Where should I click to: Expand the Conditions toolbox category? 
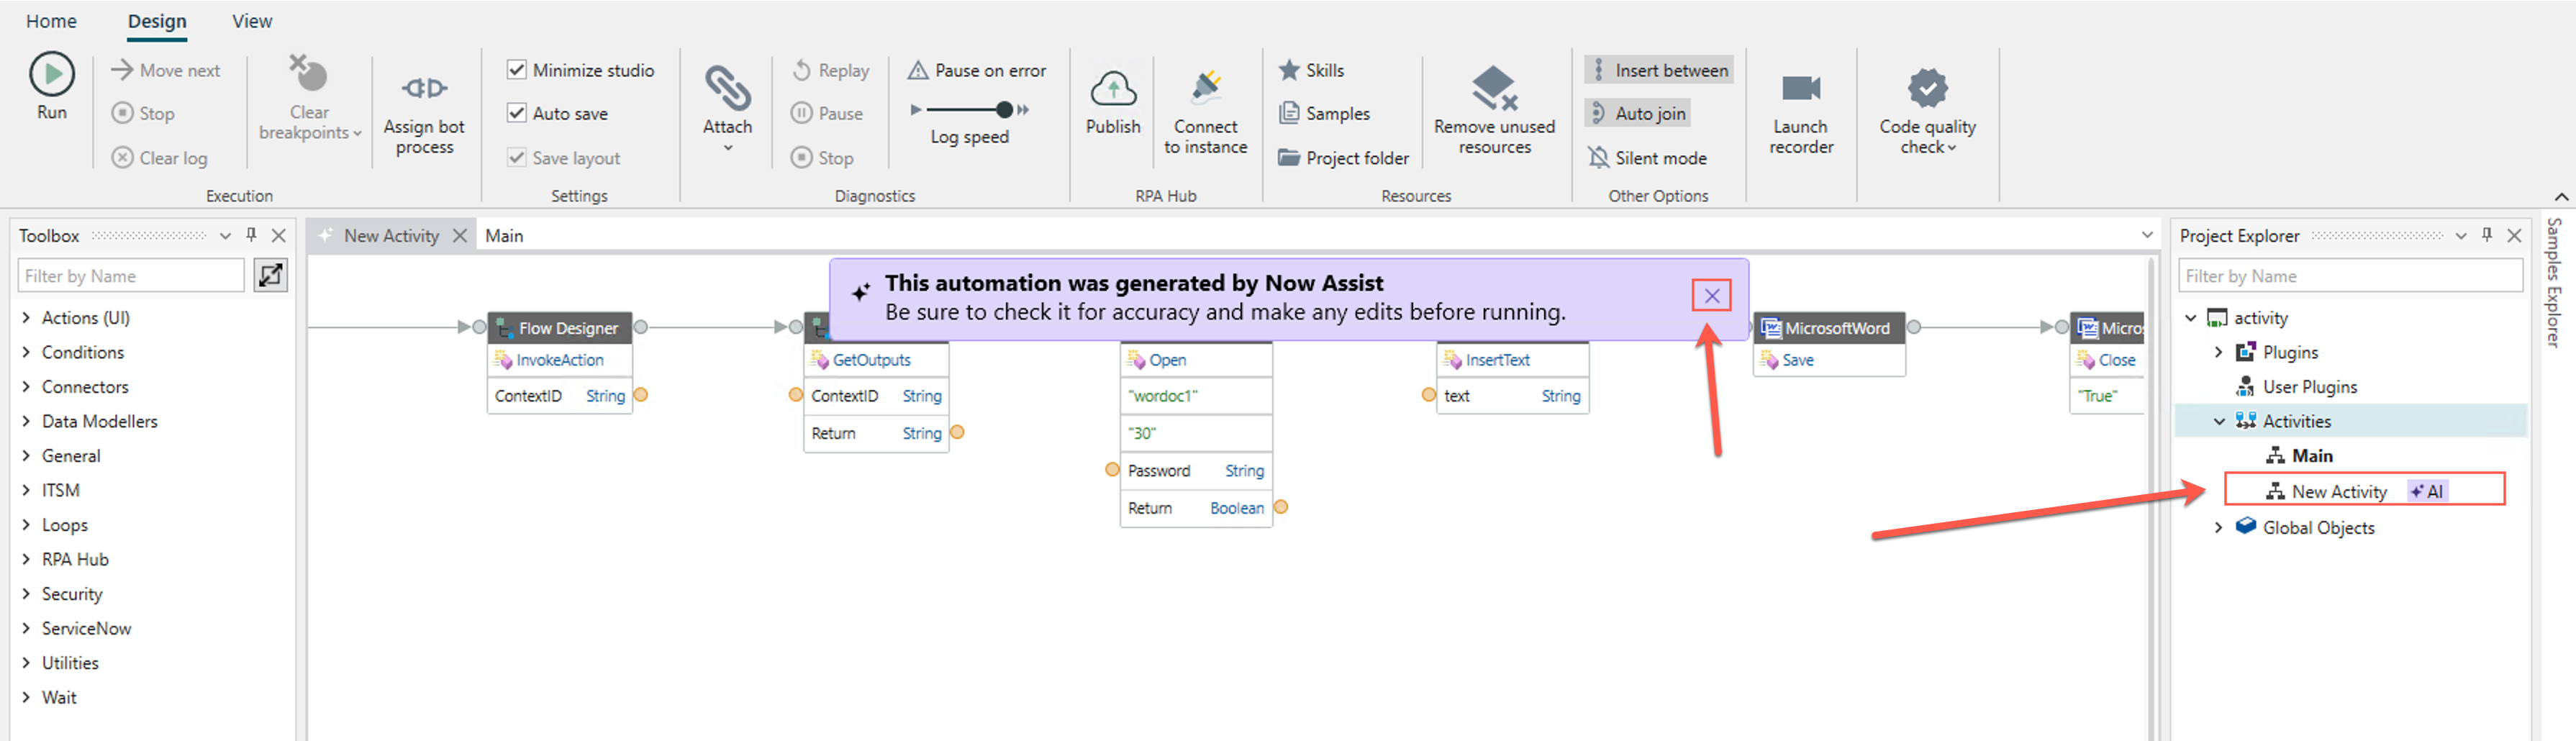26,352
